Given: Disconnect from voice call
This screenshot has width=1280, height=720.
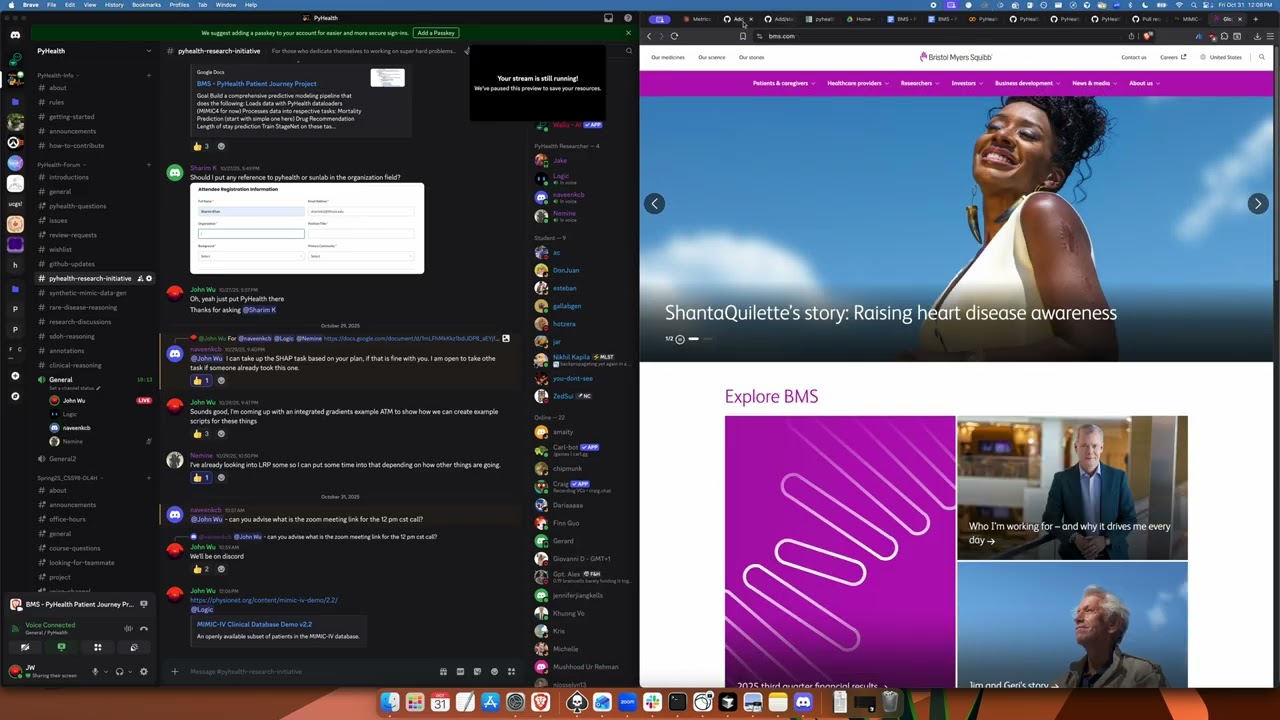Looking at the screenshot, I should pyautogui.click(x=144, y=629).
